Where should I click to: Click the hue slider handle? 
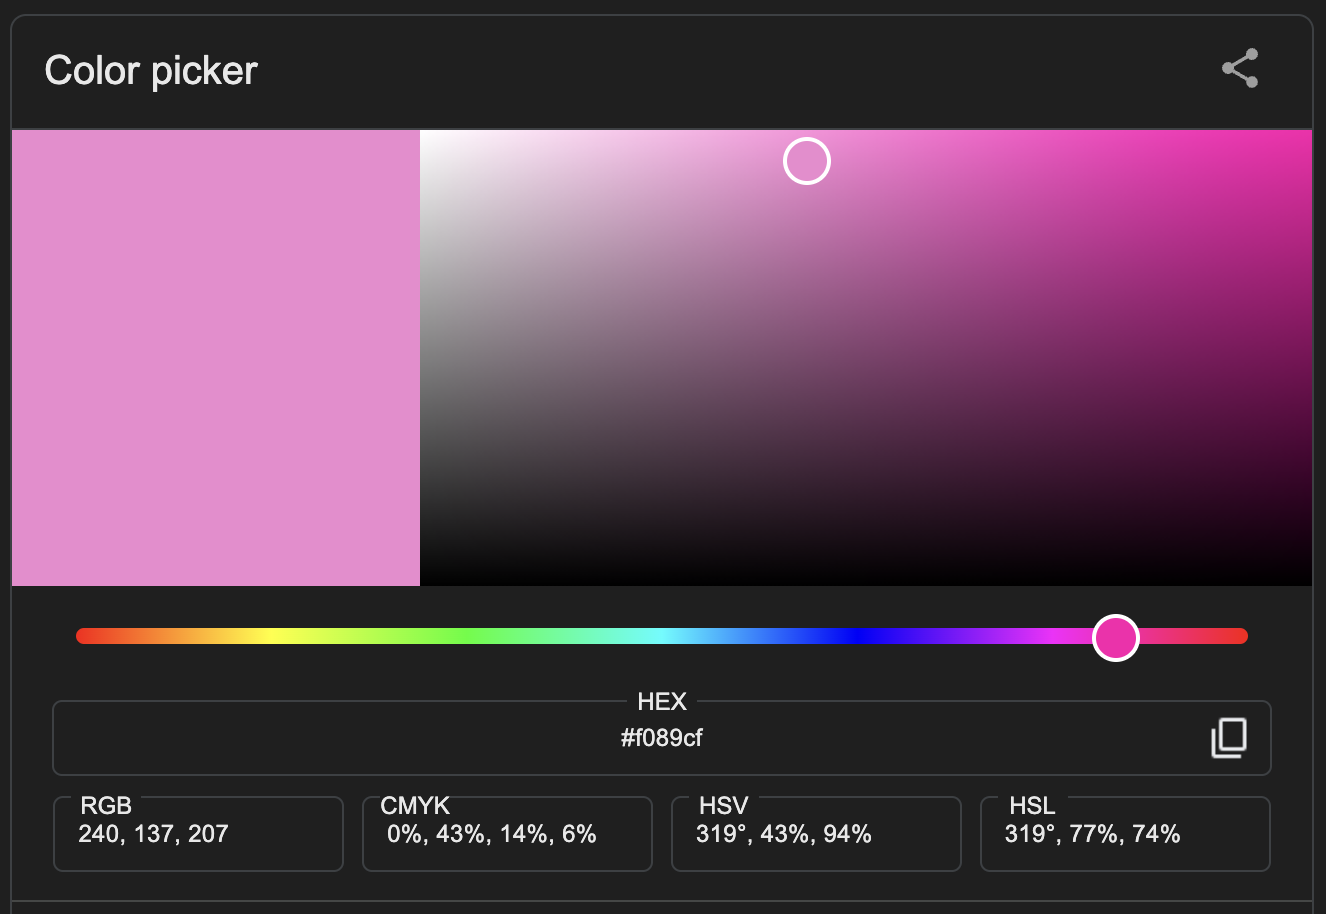tap(1116, 637)
